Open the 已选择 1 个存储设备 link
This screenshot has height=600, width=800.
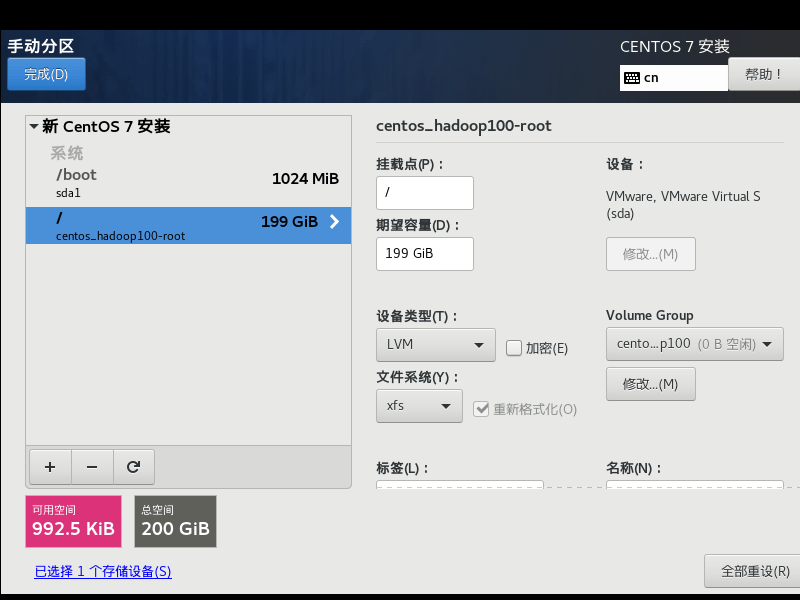pos(103,570)
